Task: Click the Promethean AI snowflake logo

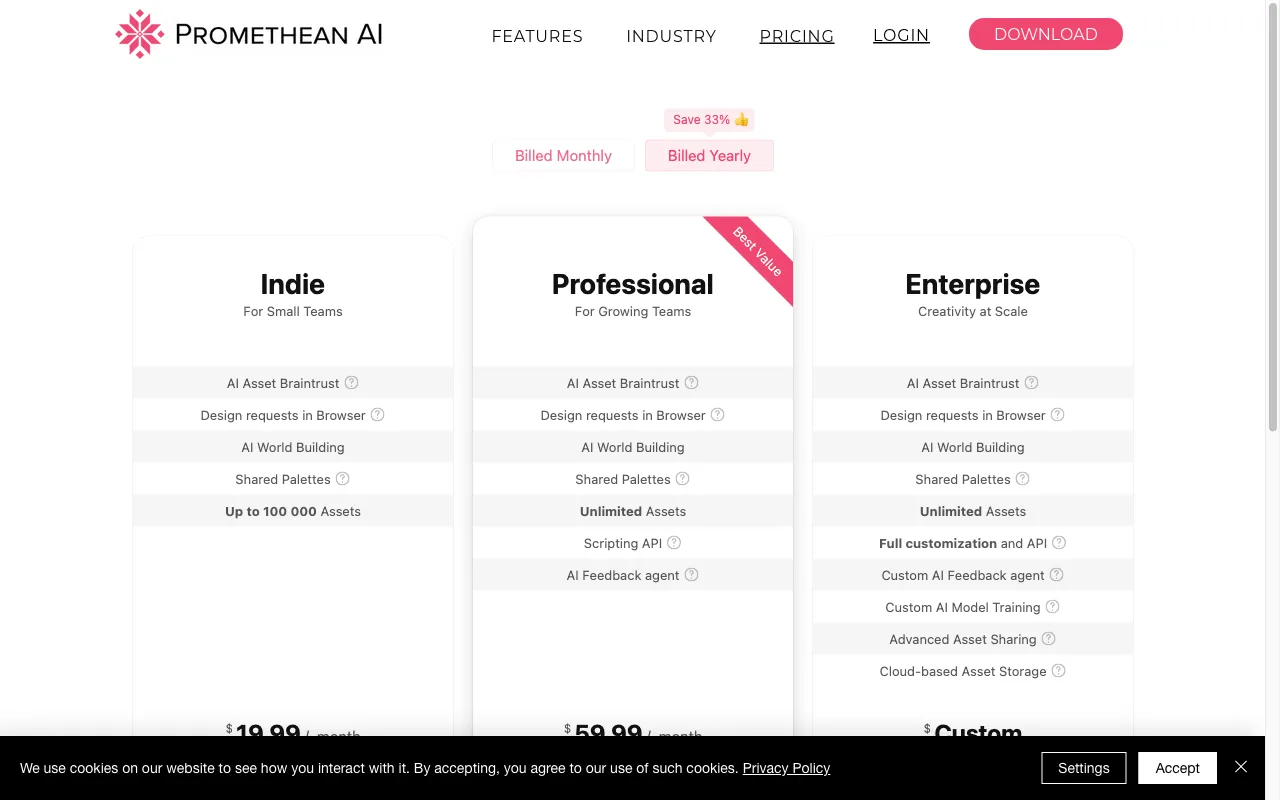Action: click(x=139, y=34)
